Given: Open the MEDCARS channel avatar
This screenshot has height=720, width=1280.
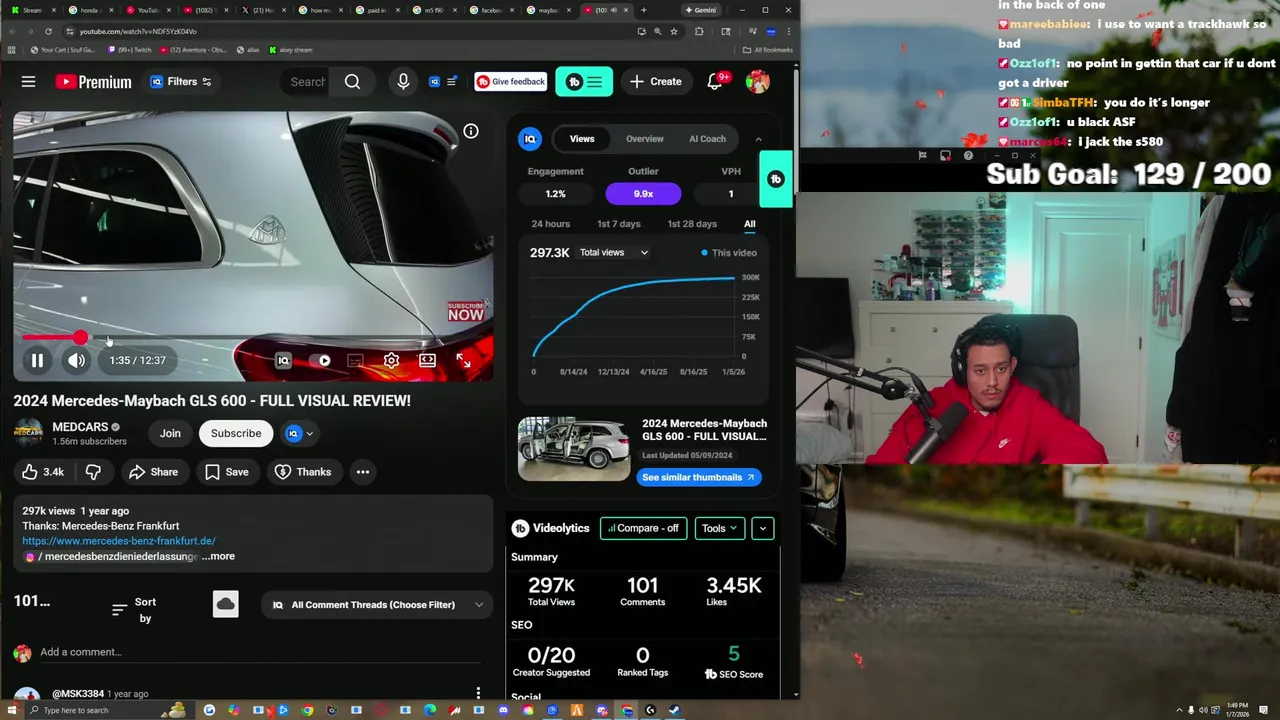Looking at the screenshot, I should (28, 433).
